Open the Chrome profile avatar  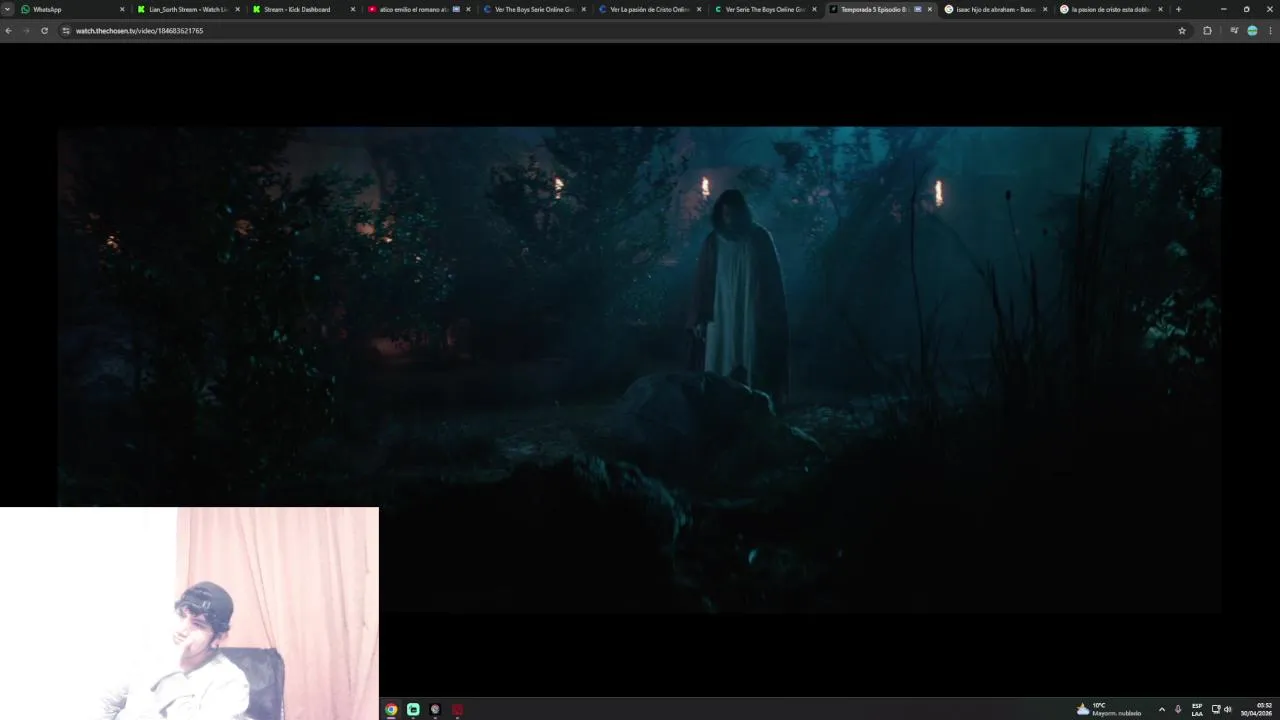1252,31
